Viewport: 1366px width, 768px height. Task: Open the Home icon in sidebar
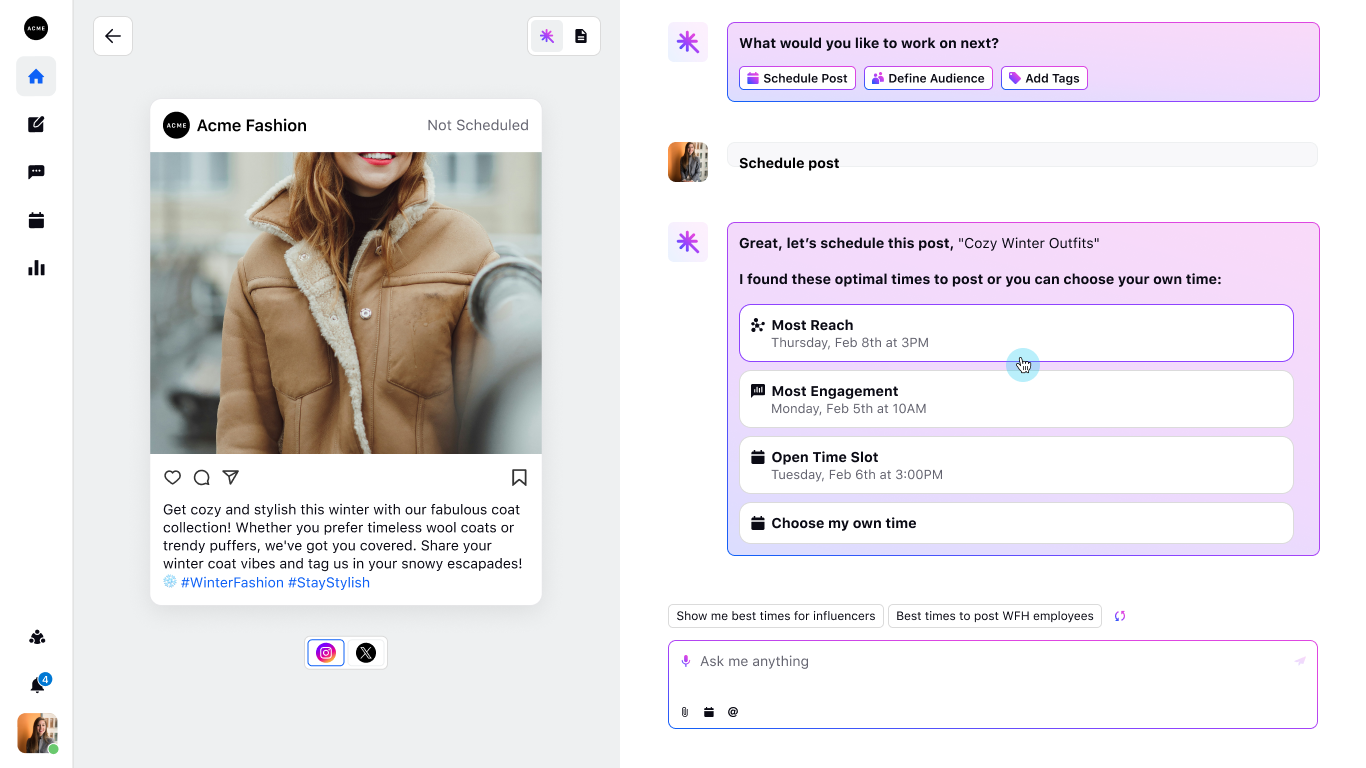coord(36,77)
